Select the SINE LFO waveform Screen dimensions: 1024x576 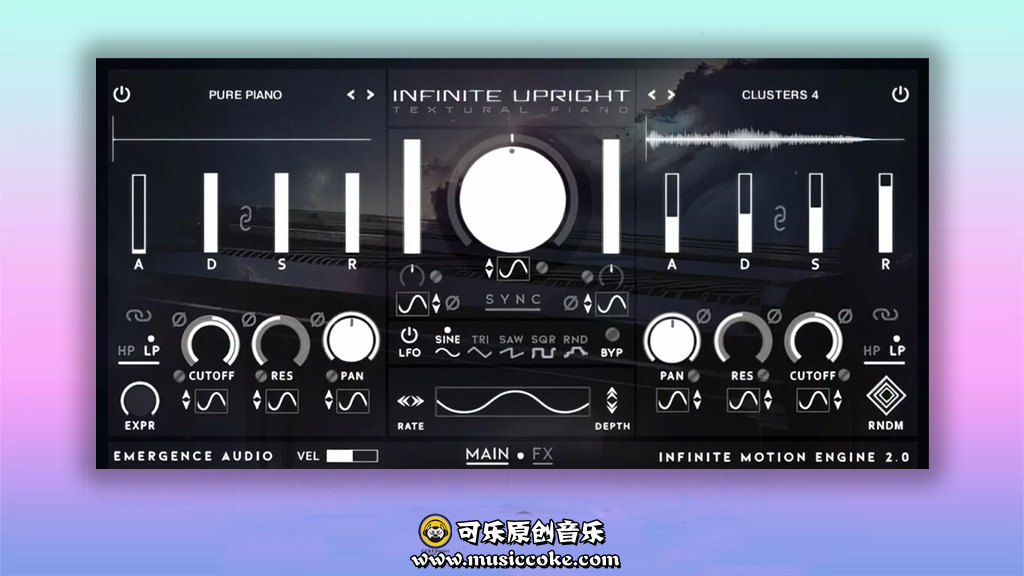tap(447, 345)
